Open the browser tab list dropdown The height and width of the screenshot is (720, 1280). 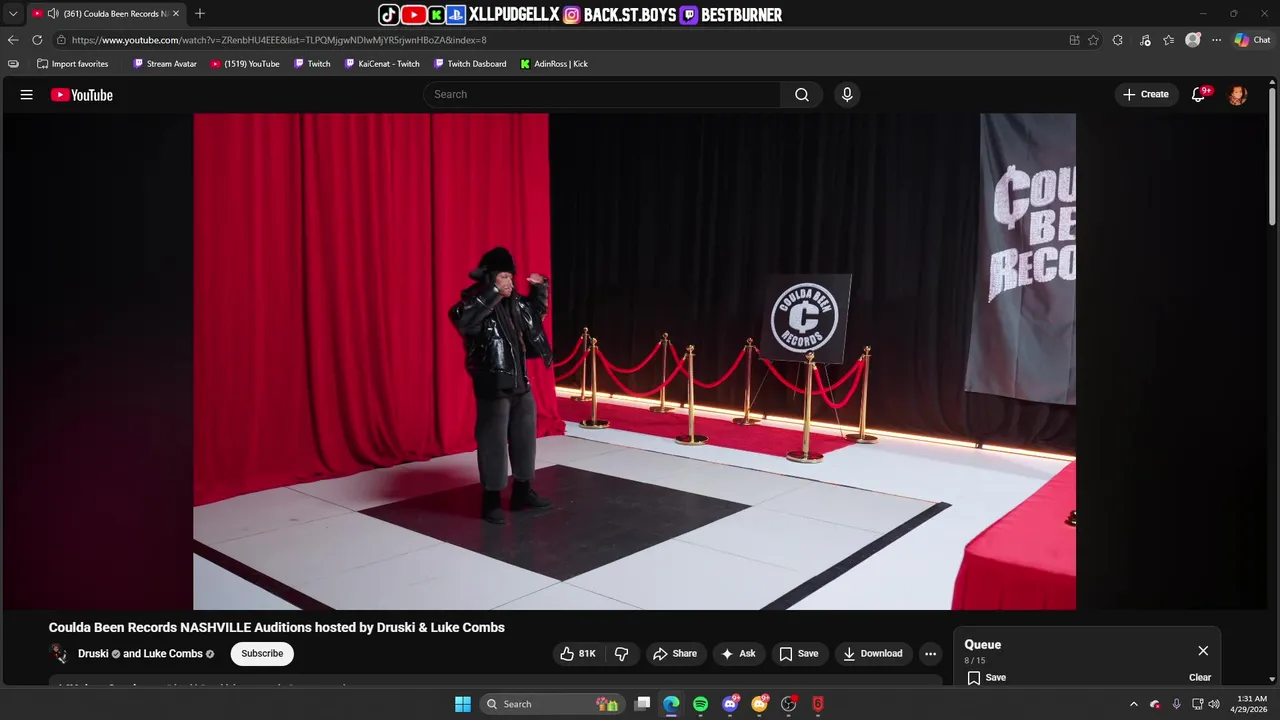13,14
